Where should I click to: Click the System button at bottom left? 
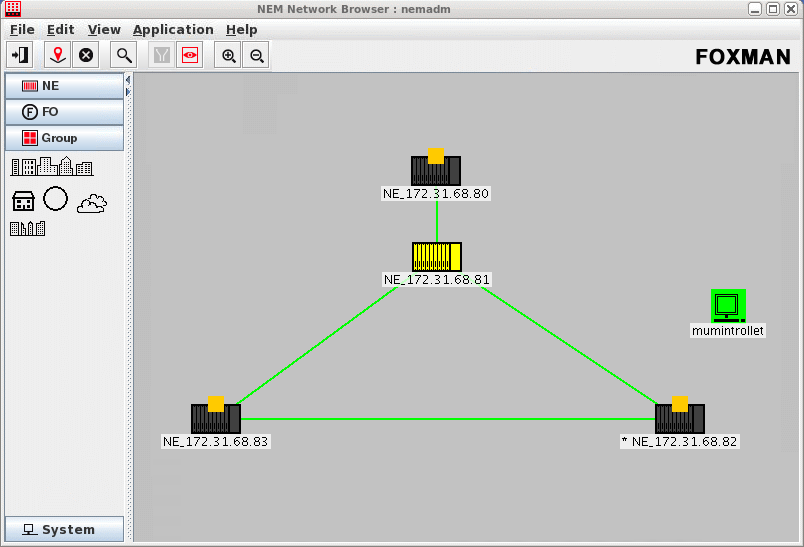[x=64, y=530]
